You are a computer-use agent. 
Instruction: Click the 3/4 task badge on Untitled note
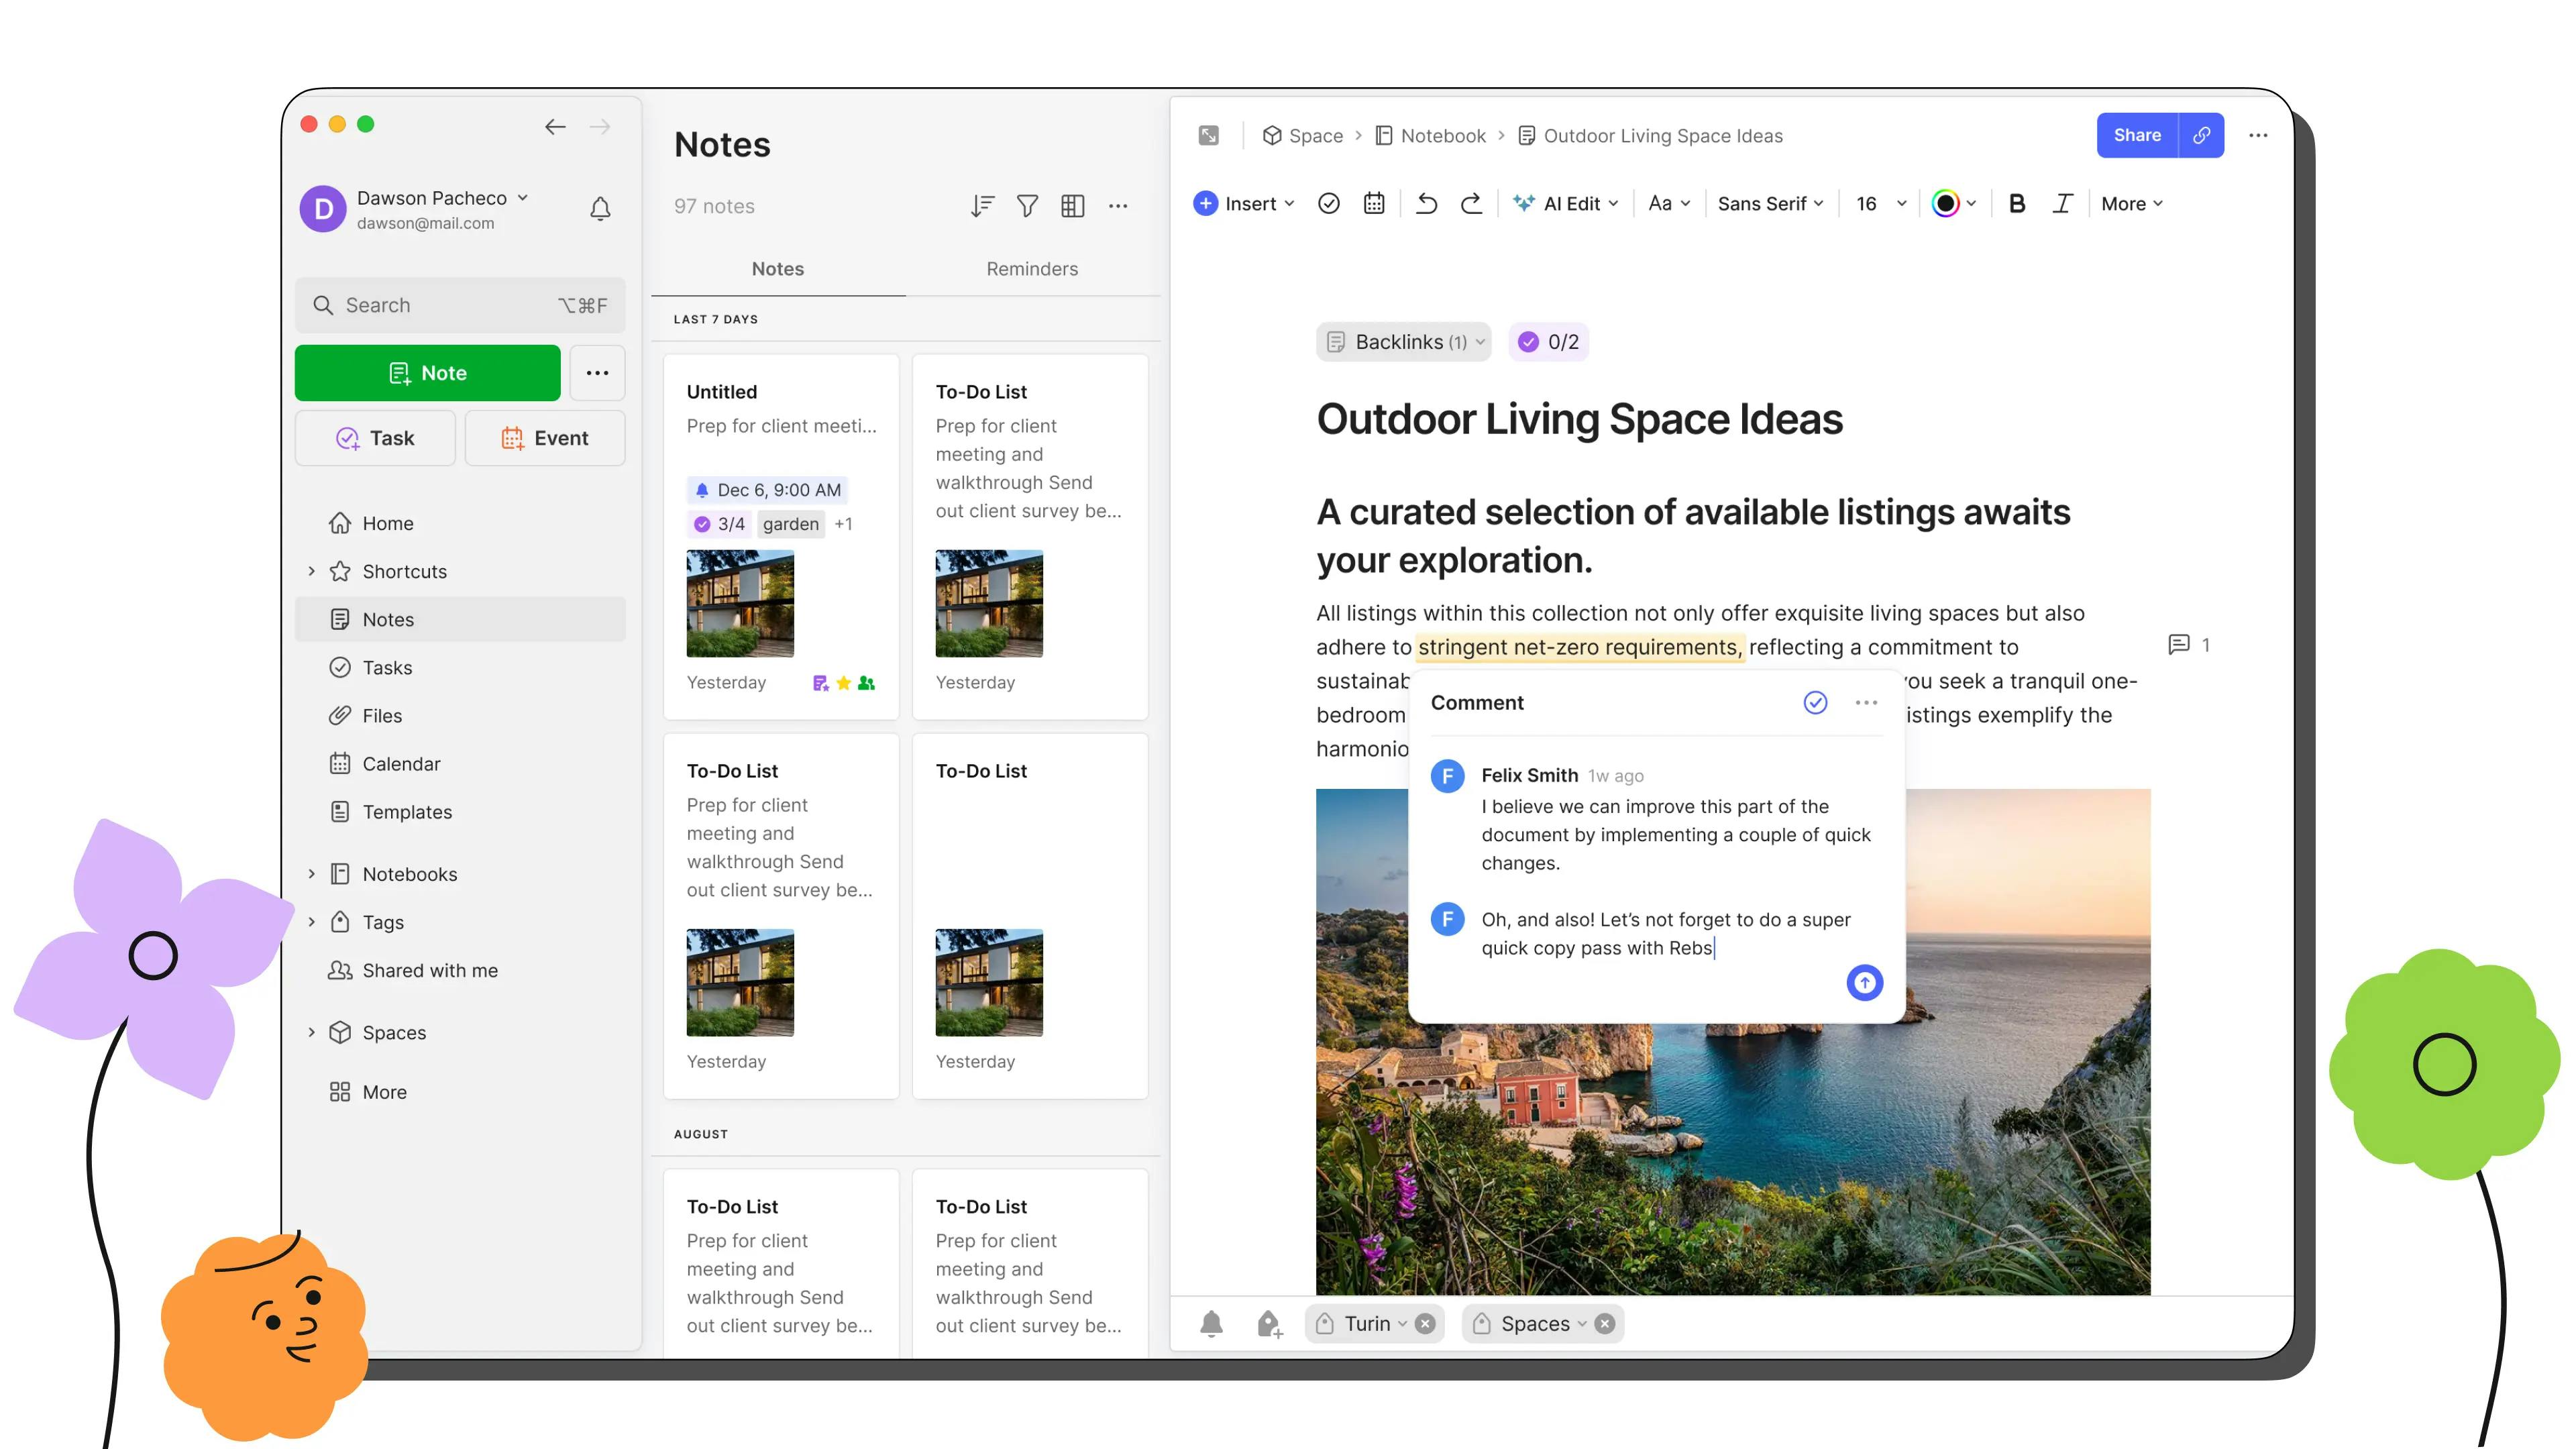click(720, 524)
